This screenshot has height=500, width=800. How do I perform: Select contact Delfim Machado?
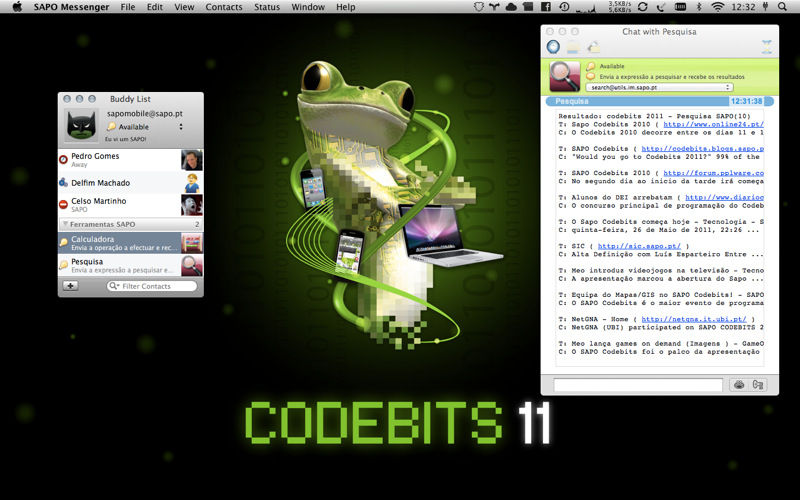(131, 183)
